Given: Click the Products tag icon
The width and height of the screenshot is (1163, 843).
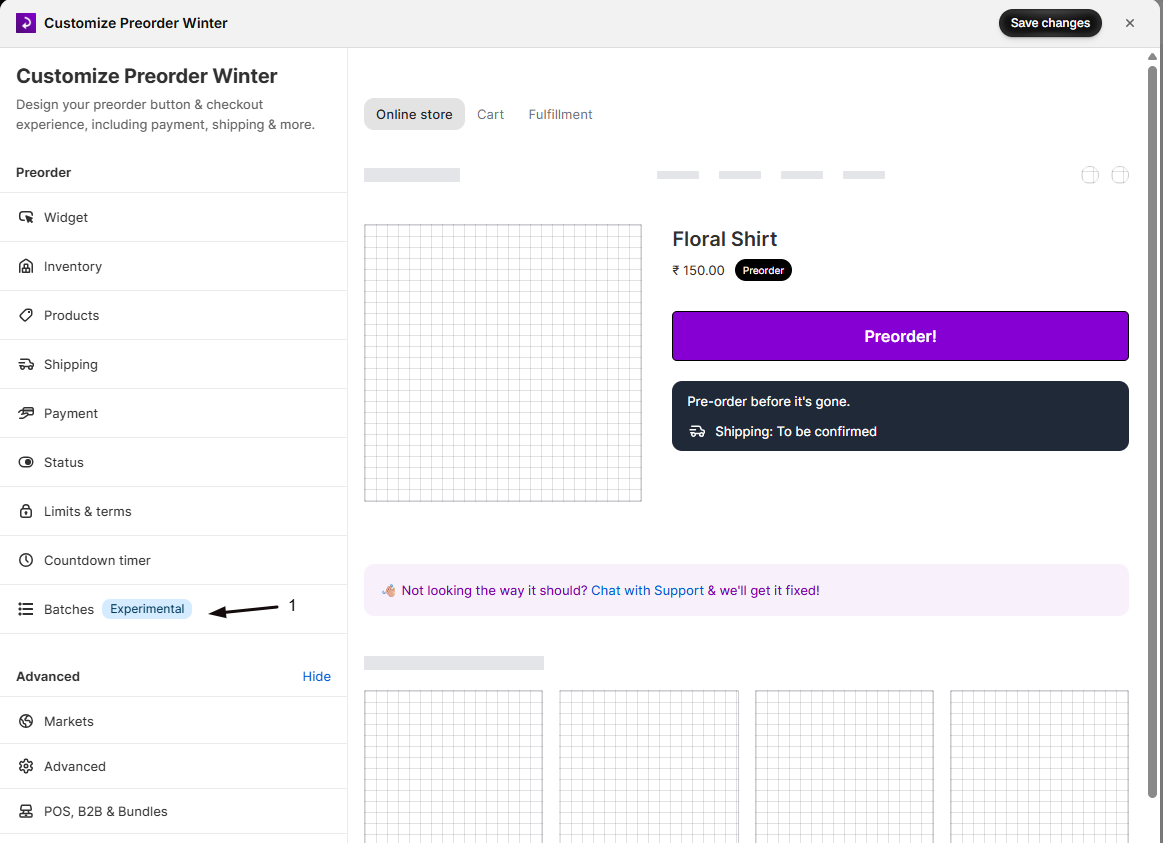Looking at the screenshot, I should tap(26, 315).
